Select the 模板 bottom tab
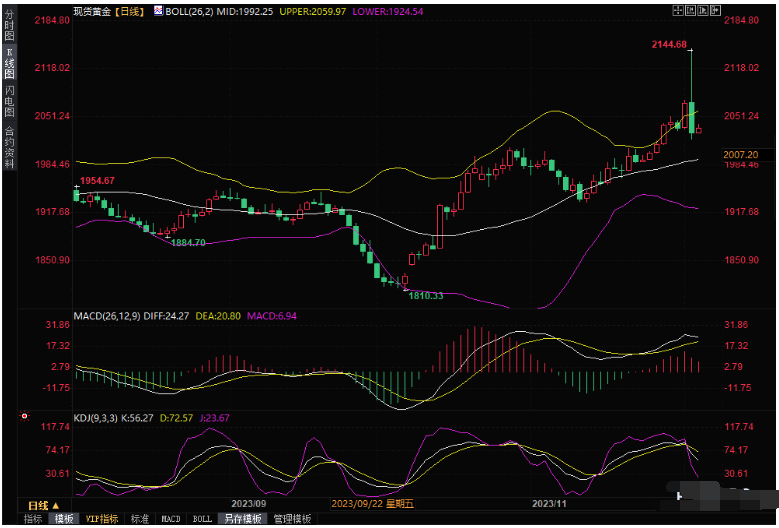This screenshot has width=779, height=528. (x=64, y=519)
